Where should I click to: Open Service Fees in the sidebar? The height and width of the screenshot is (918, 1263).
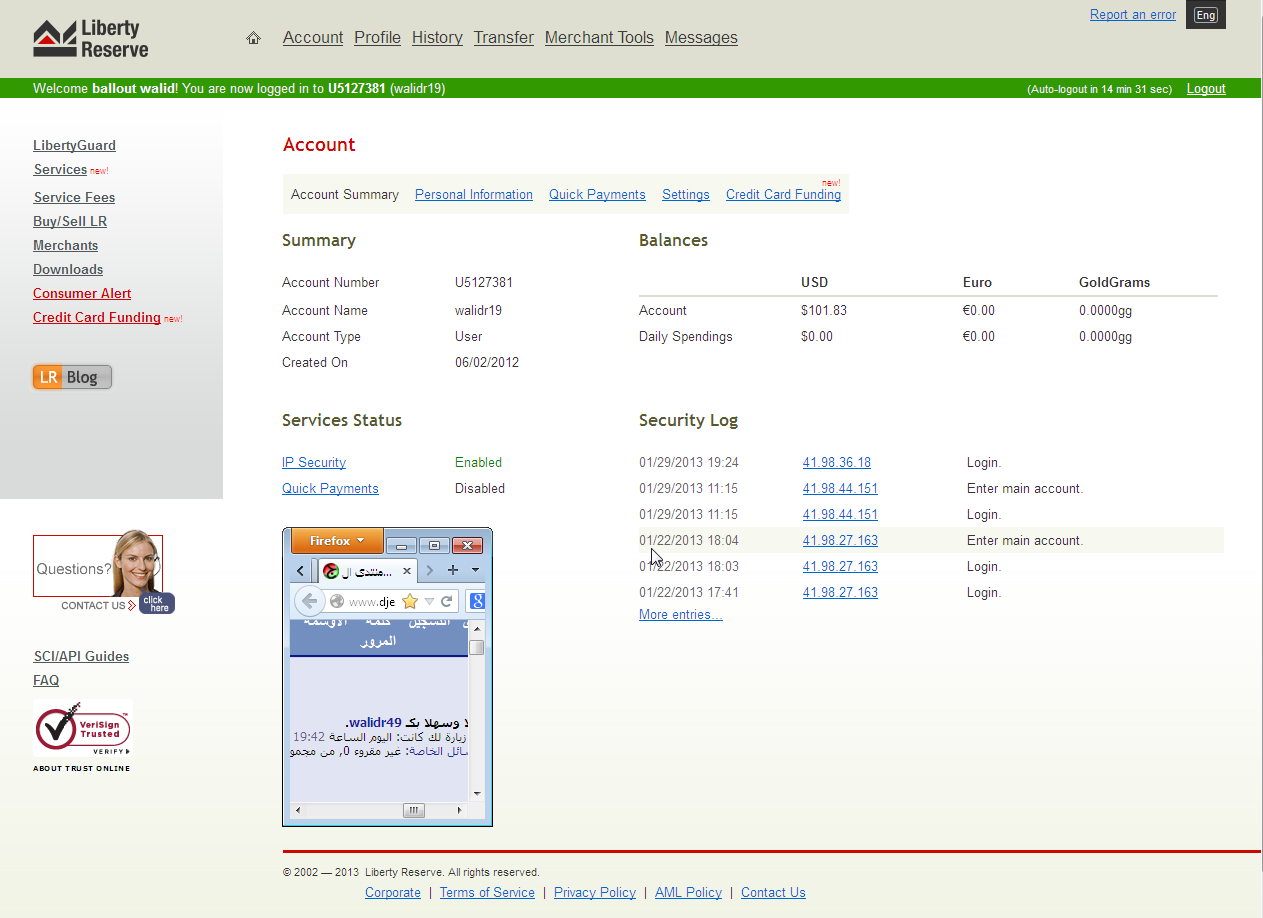[74, 198]
